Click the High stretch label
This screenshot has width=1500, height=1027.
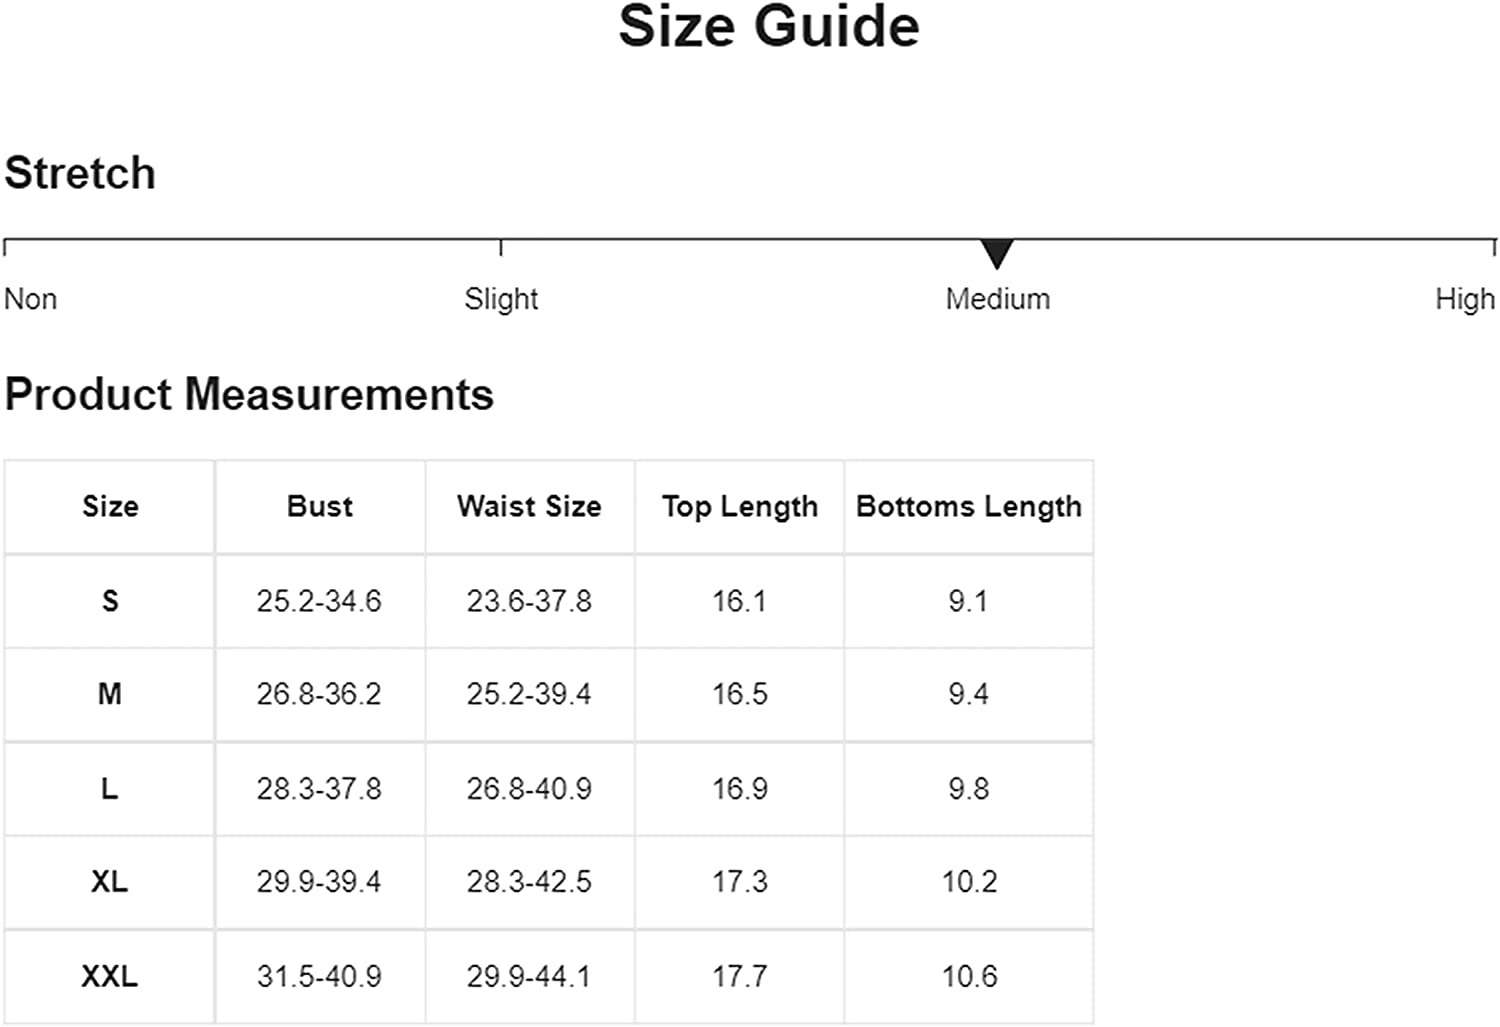pos(1465,299)
